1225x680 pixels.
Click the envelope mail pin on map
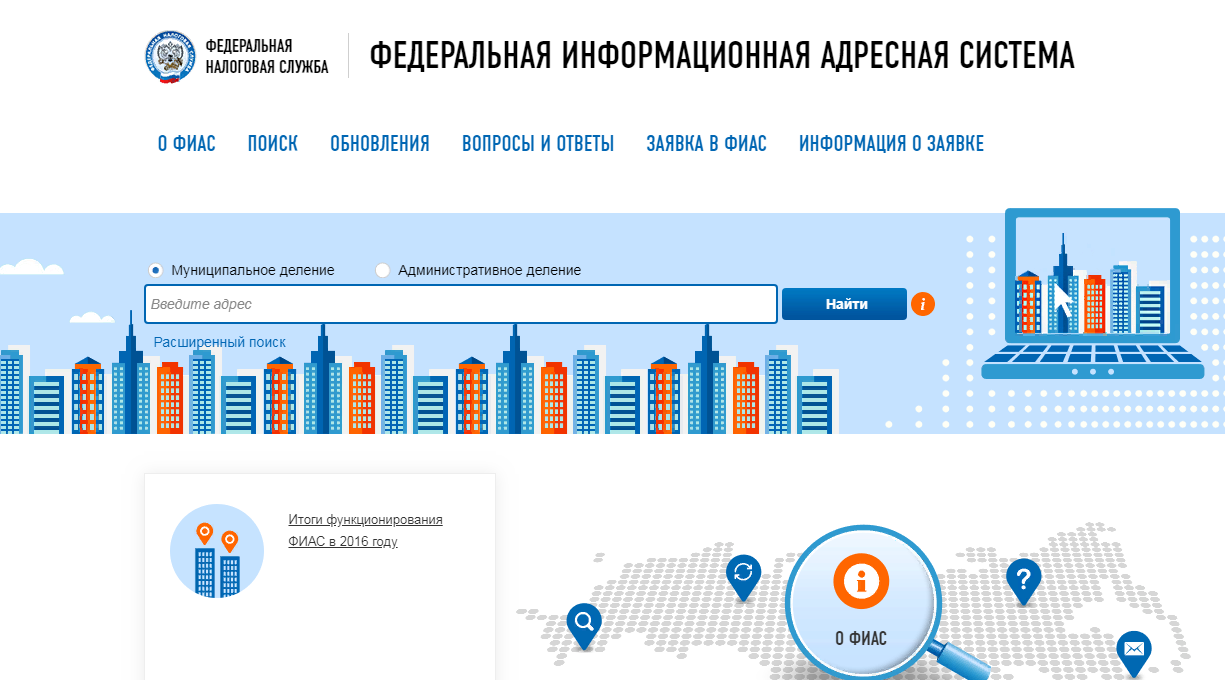(1133, 650)
